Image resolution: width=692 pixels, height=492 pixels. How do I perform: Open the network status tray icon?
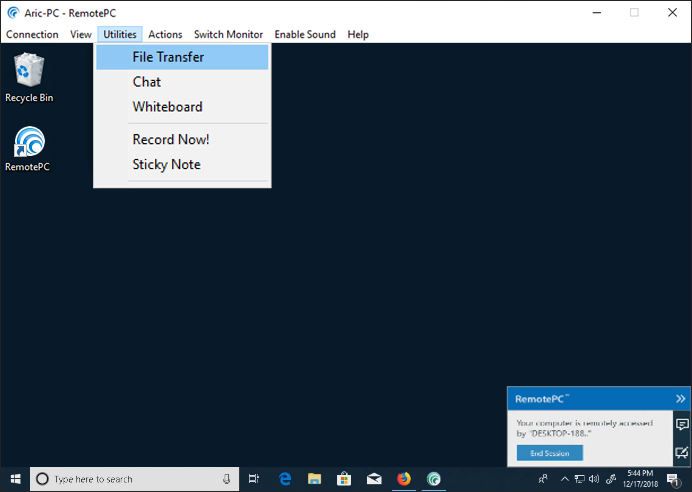579,479
